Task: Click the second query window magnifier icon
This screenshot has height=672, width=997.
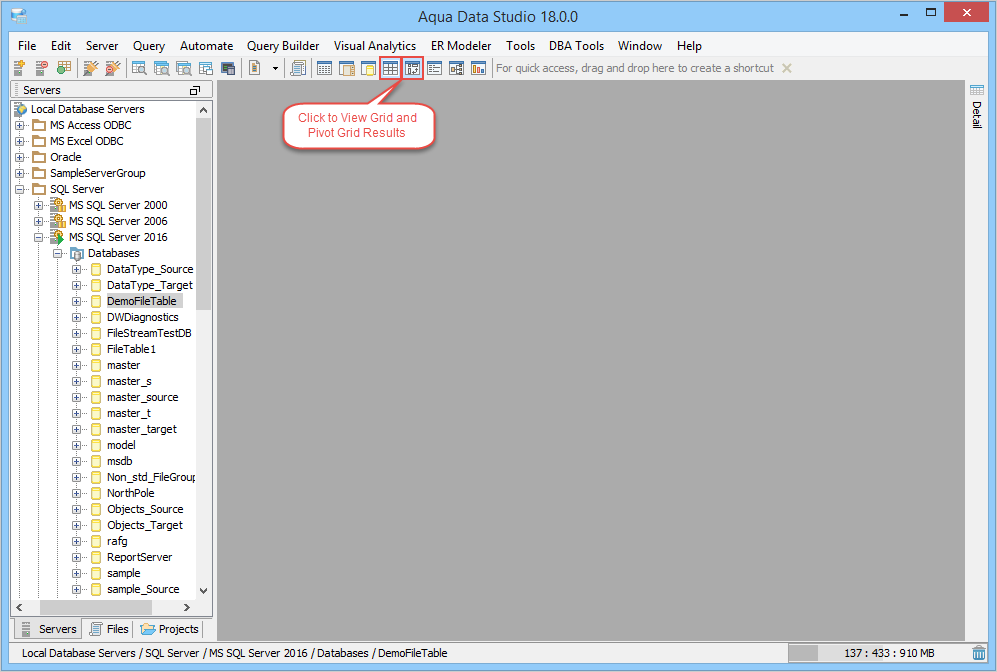Action: (x=162, y=68)
